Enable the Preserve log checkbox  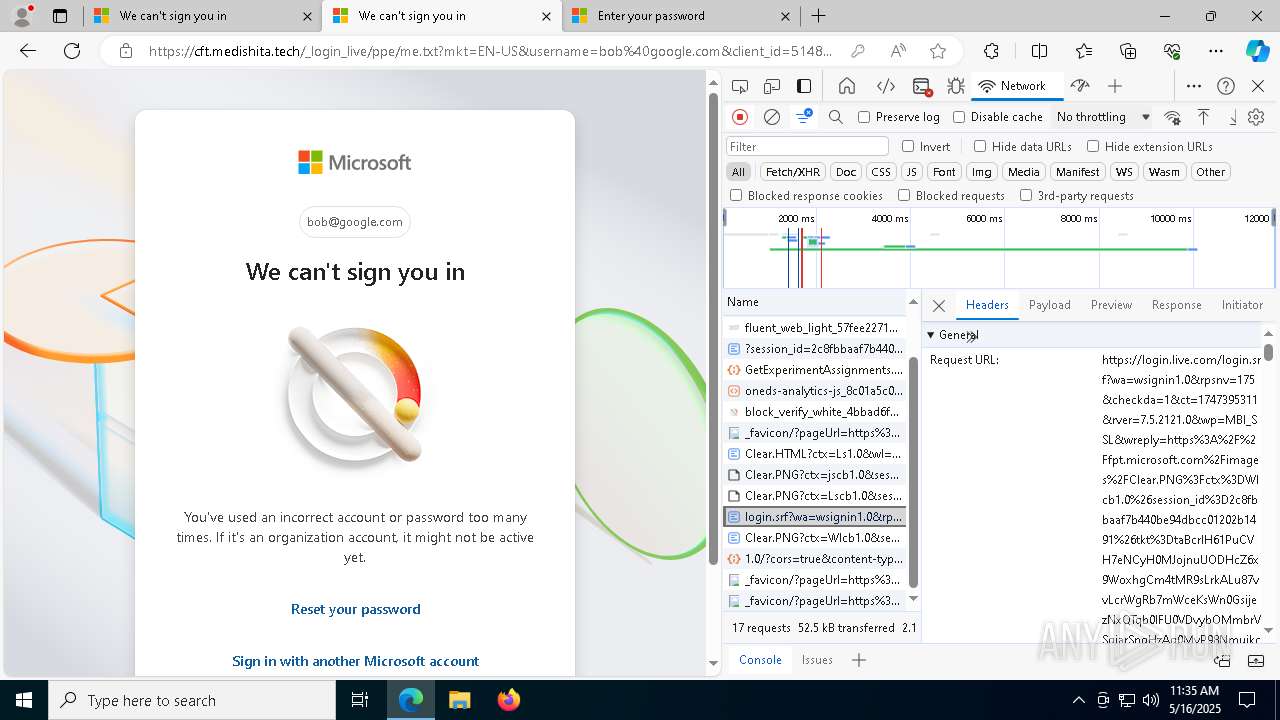[x=864, y=117]
